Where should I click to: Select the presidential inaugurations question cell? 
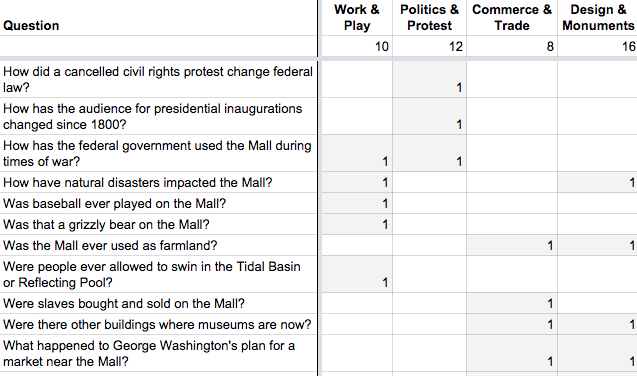tap(158, 116)
